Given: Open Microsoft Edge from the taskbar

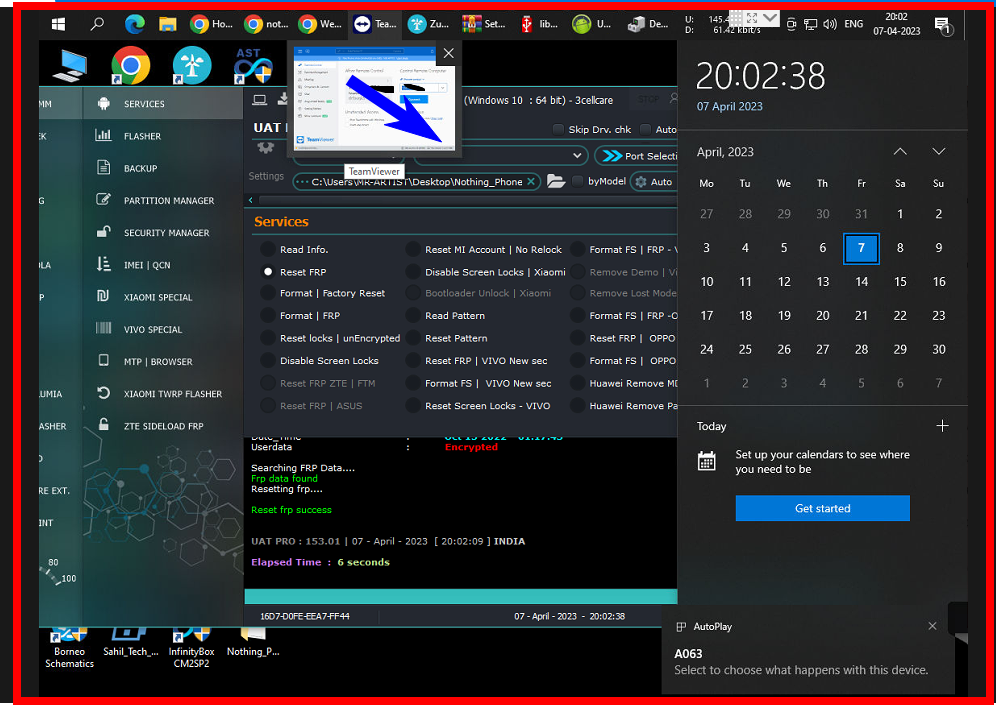Looking at the screenshot, I should [x=135, y=24].
